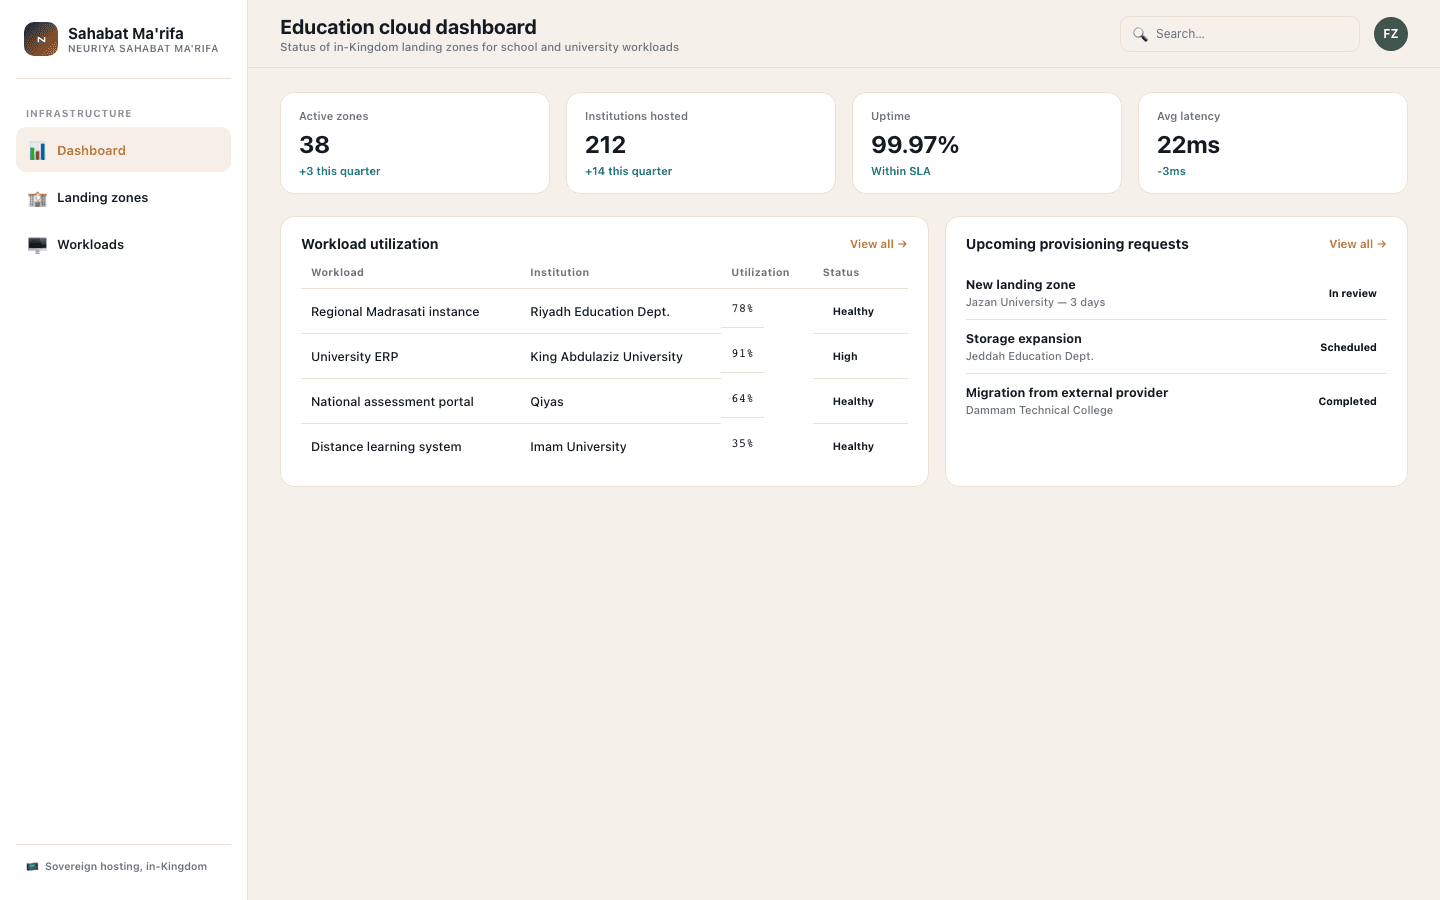Click the Workload column header
Image resolution: width=1440 pixels, height=900 pixels.
click(337, 273)
